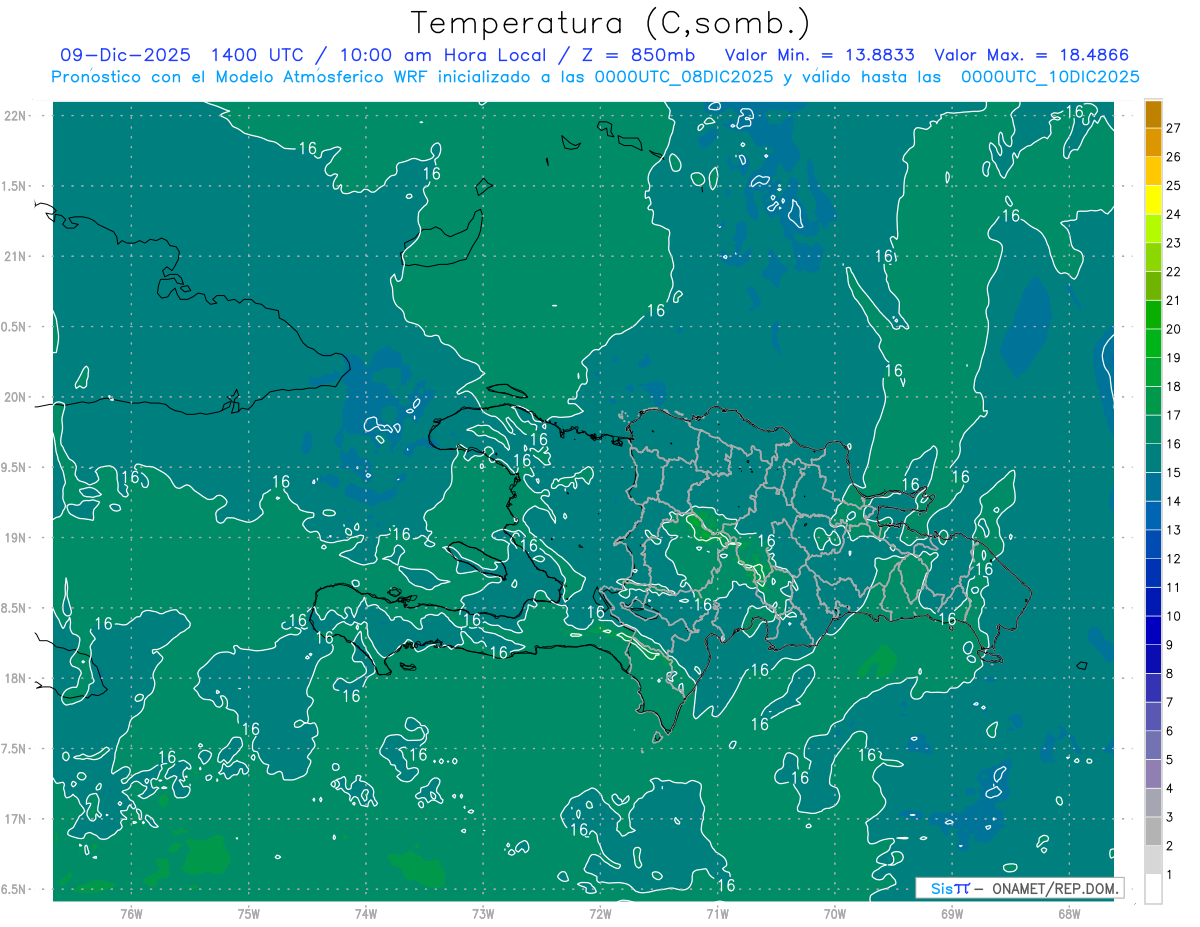Screen dimensions: 1200x927
Task: Select the initialization stamp "0000UTC_08DIC2025"
Action: (x=683, y=76)
